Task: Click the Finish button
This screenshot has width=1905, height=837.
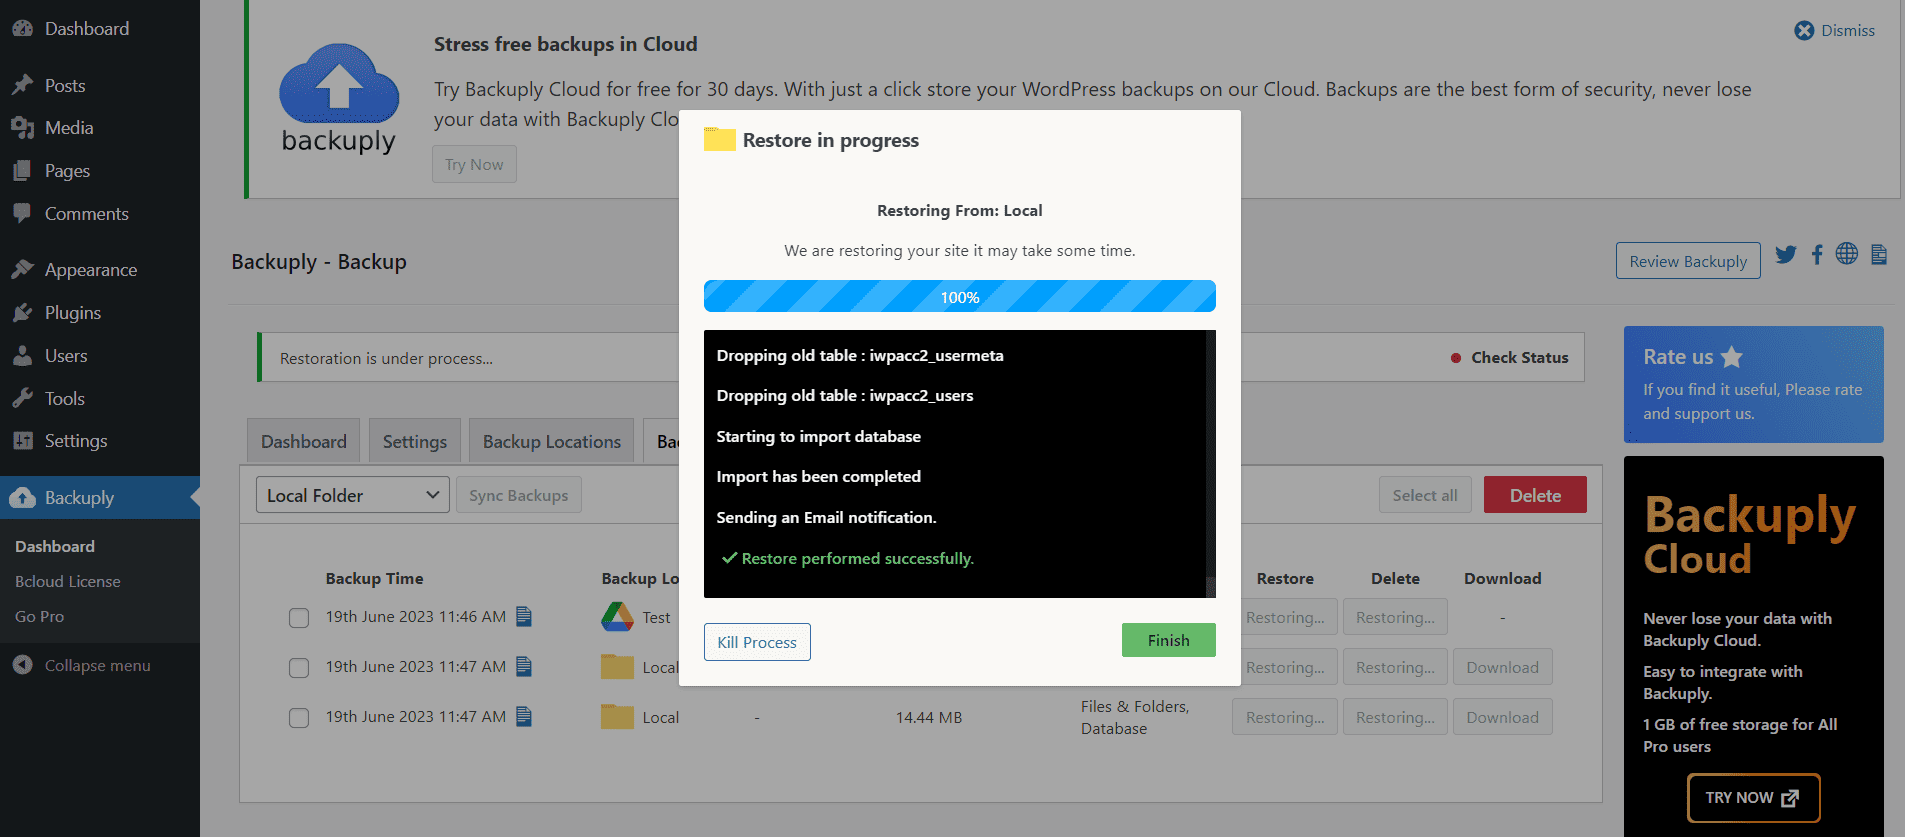Action: click(x=1169, y=640)
